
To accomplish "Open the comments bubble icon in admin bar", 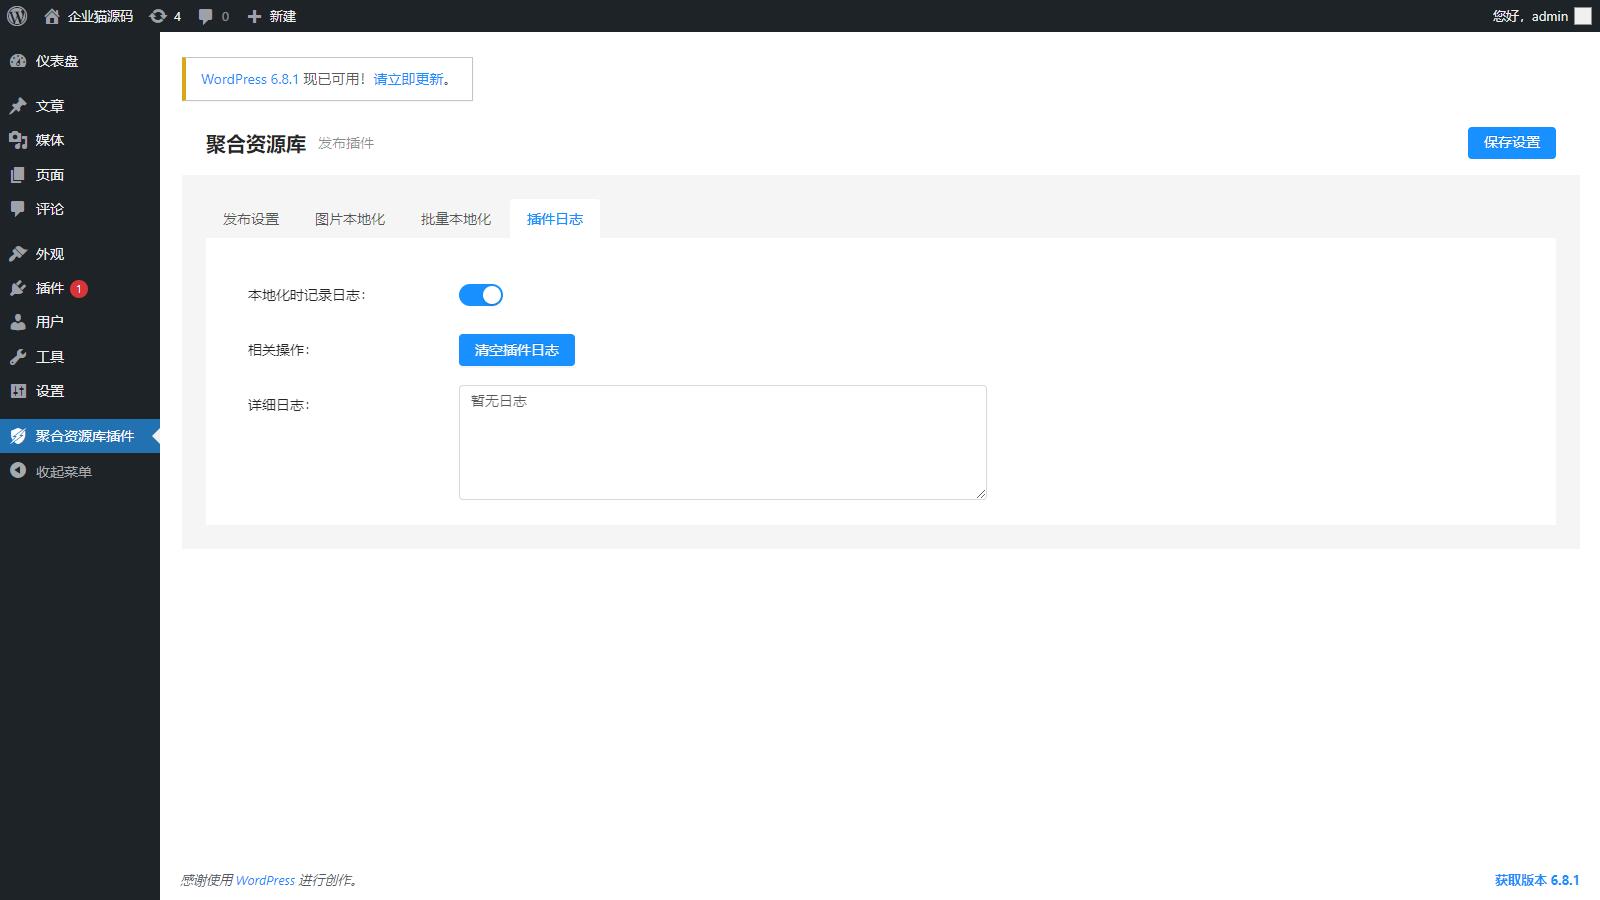I will coord(206,16).
